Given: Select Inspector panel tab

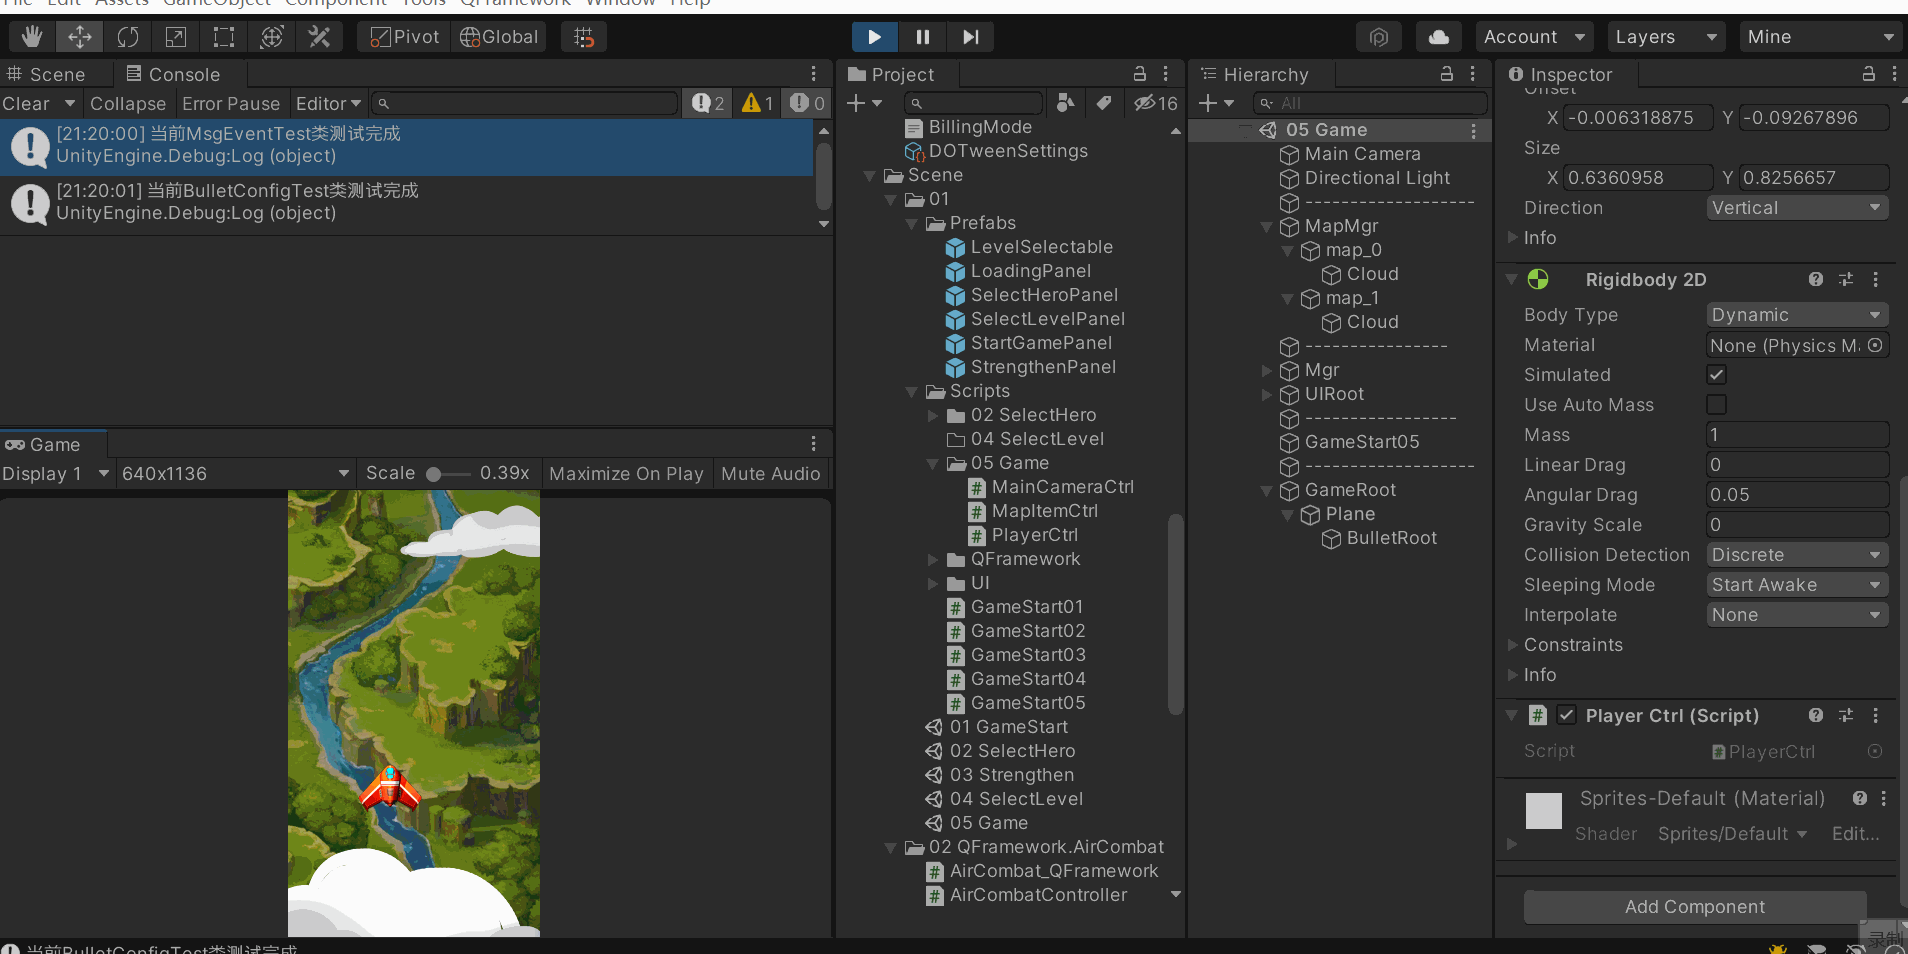Looking at the screenshot, I should (x=1561, y=74).
